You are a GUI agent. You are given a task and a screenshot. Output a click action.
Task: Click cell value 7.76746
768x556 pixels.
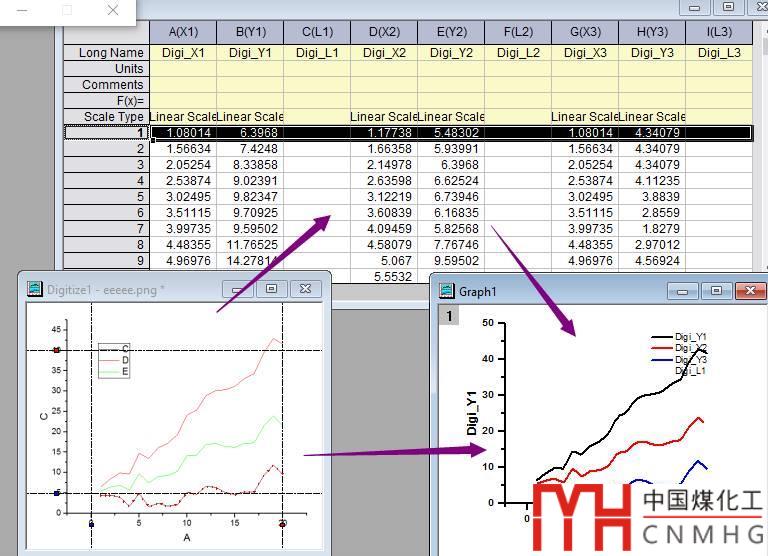451,245
